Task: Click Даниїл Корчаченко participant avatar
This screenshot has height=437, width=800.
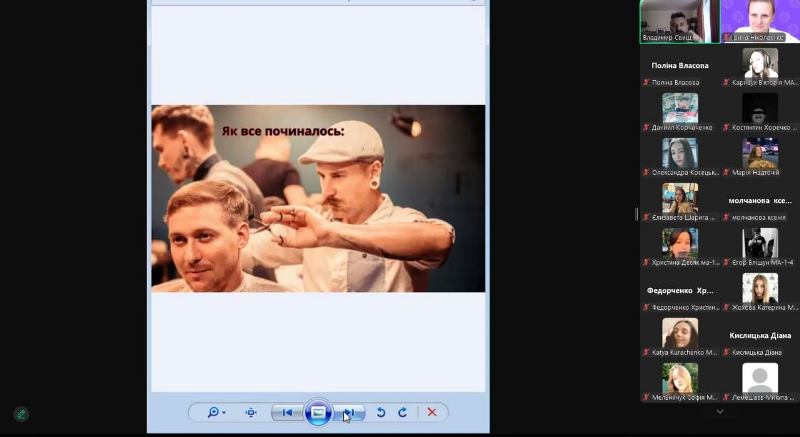Action: point(680,108)
